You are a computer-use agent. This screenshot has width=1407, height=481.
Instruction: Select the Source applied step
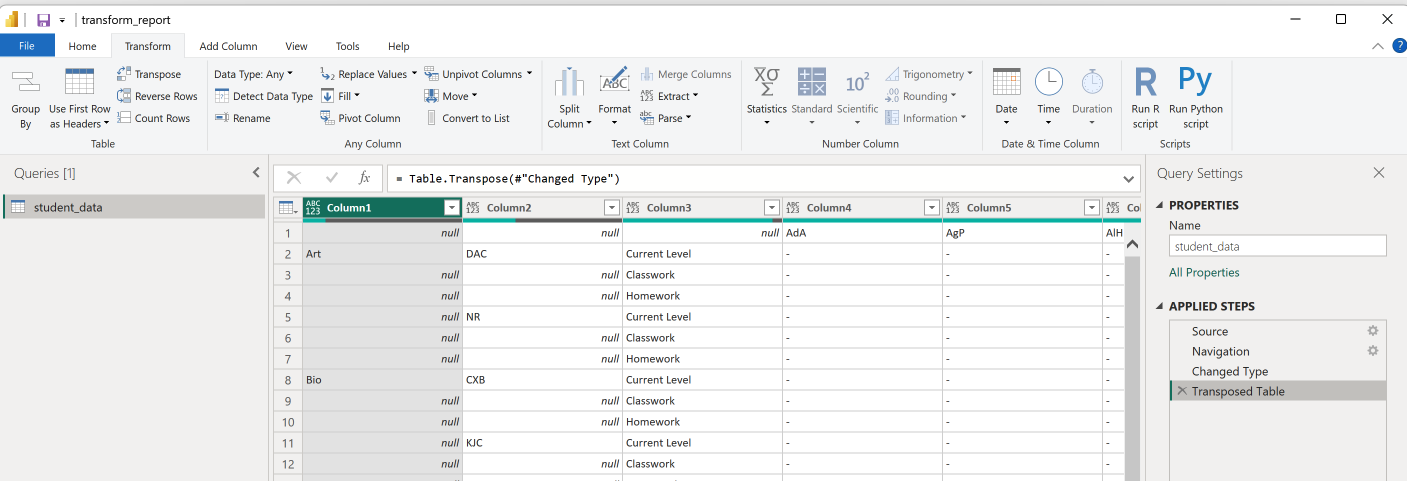[1278, 331]
